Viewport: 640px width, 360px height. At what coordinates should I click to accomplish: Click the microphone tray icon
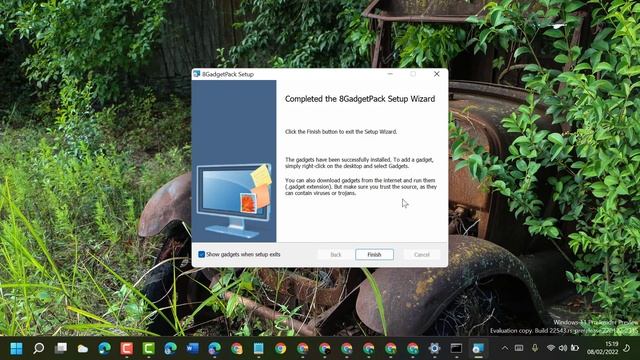click(x=535, y=348)
